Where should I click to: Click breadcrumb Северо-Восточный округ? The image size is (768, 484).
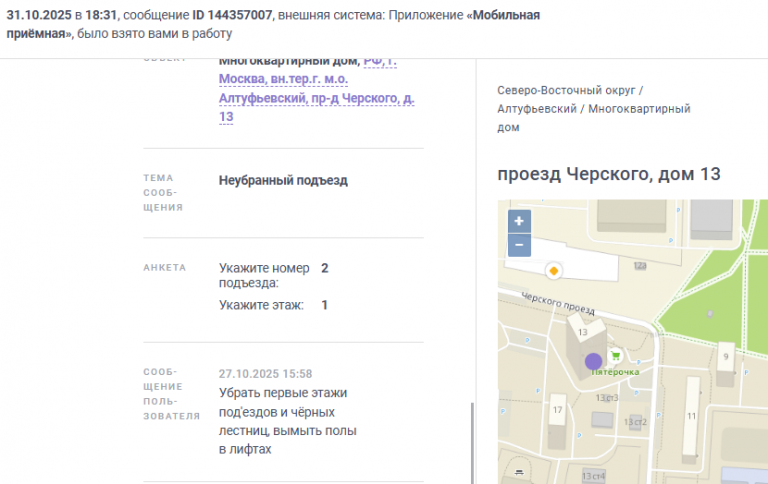tap(566, 90)
